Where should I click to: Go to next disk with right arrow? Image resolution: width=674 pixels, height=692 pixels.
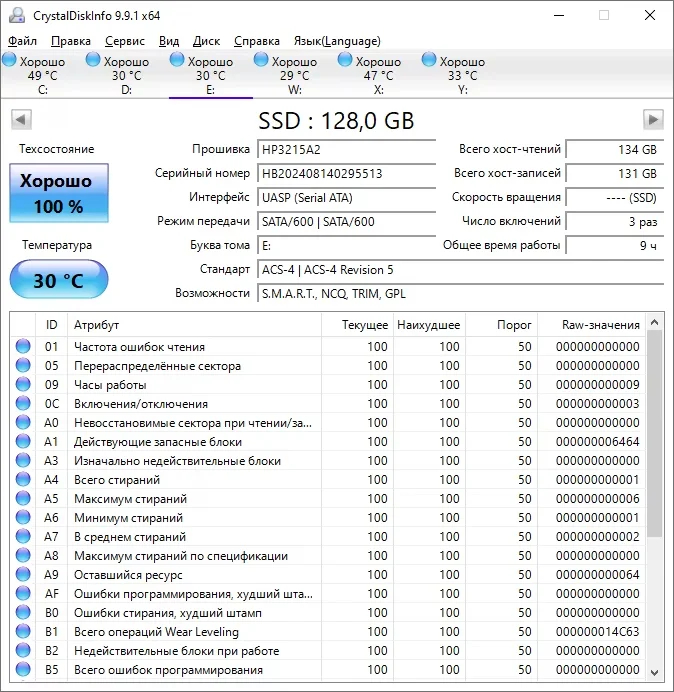click(653, 120)
